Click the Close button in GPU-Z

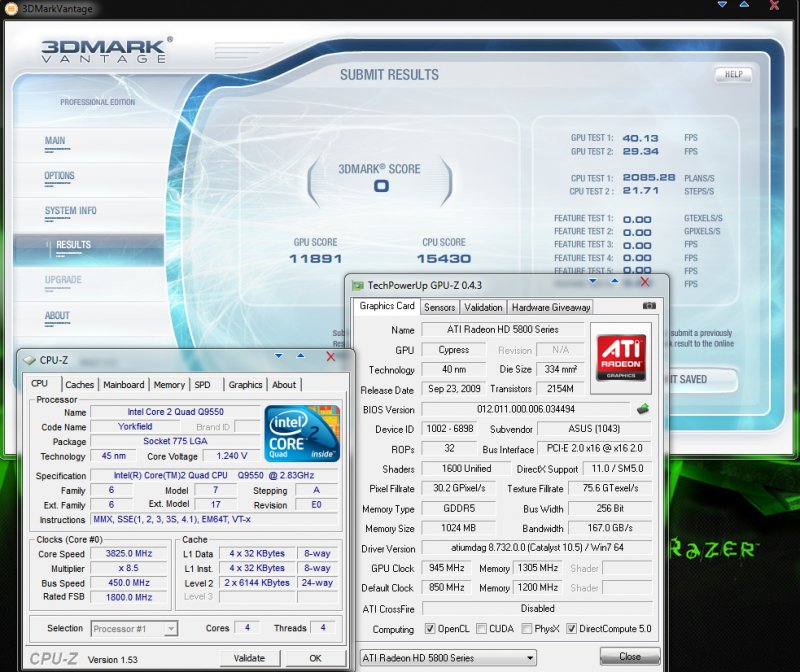click(x=630, y=657)
